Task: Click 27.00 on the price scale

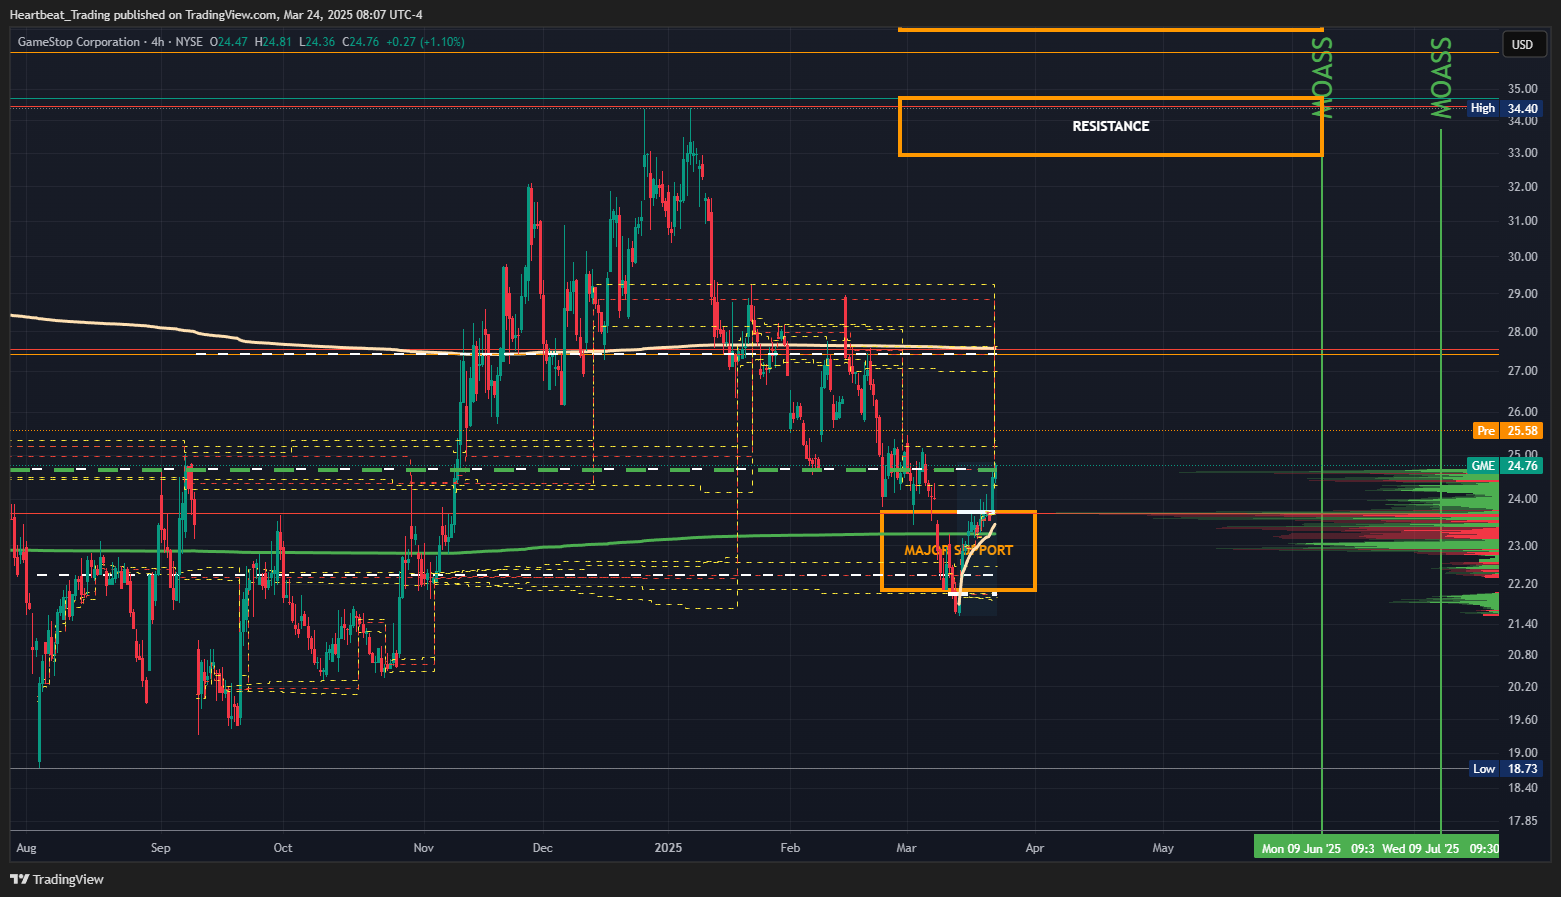Action: point(1523,371)
